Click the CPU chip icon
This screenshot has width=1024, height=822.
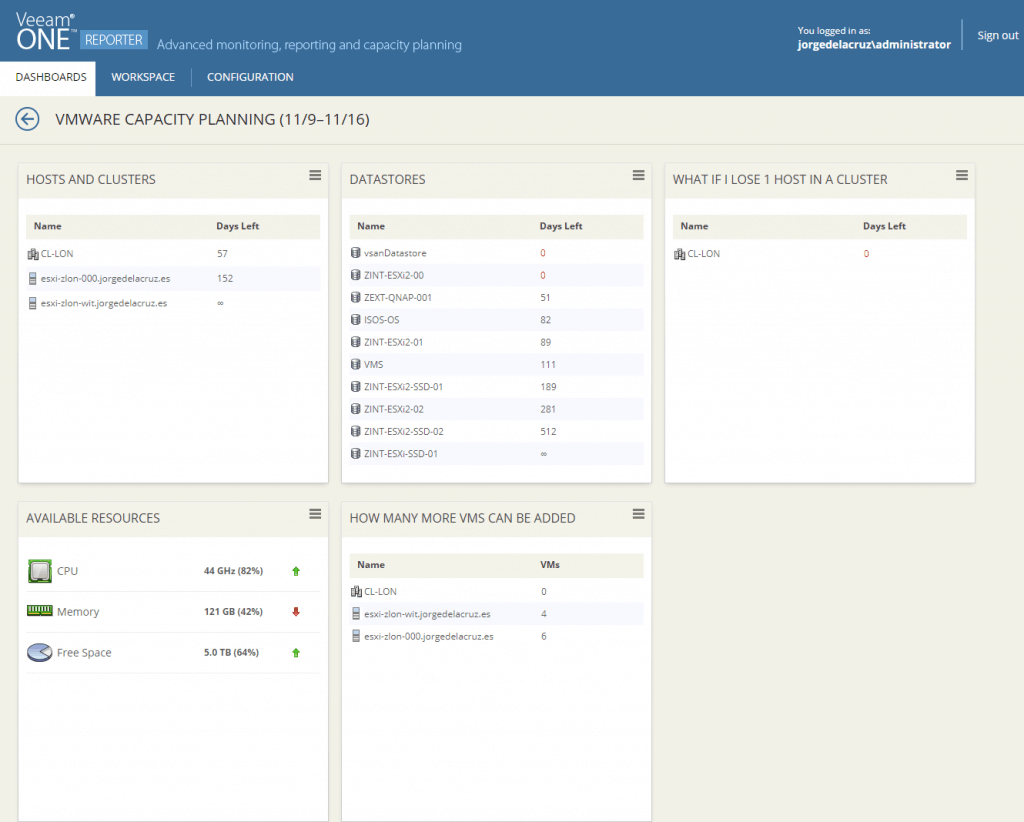(x=40, y=571)
